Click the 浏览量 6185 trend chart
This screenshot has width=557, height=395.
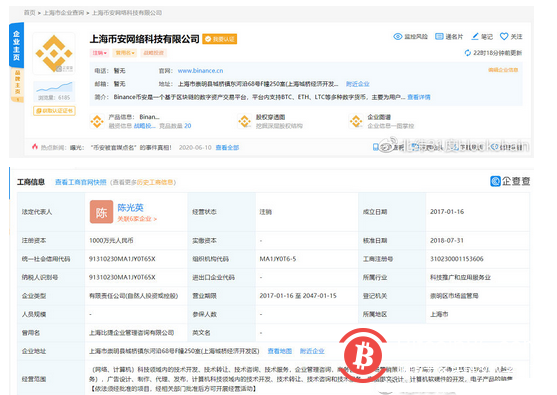coord(54,91)
